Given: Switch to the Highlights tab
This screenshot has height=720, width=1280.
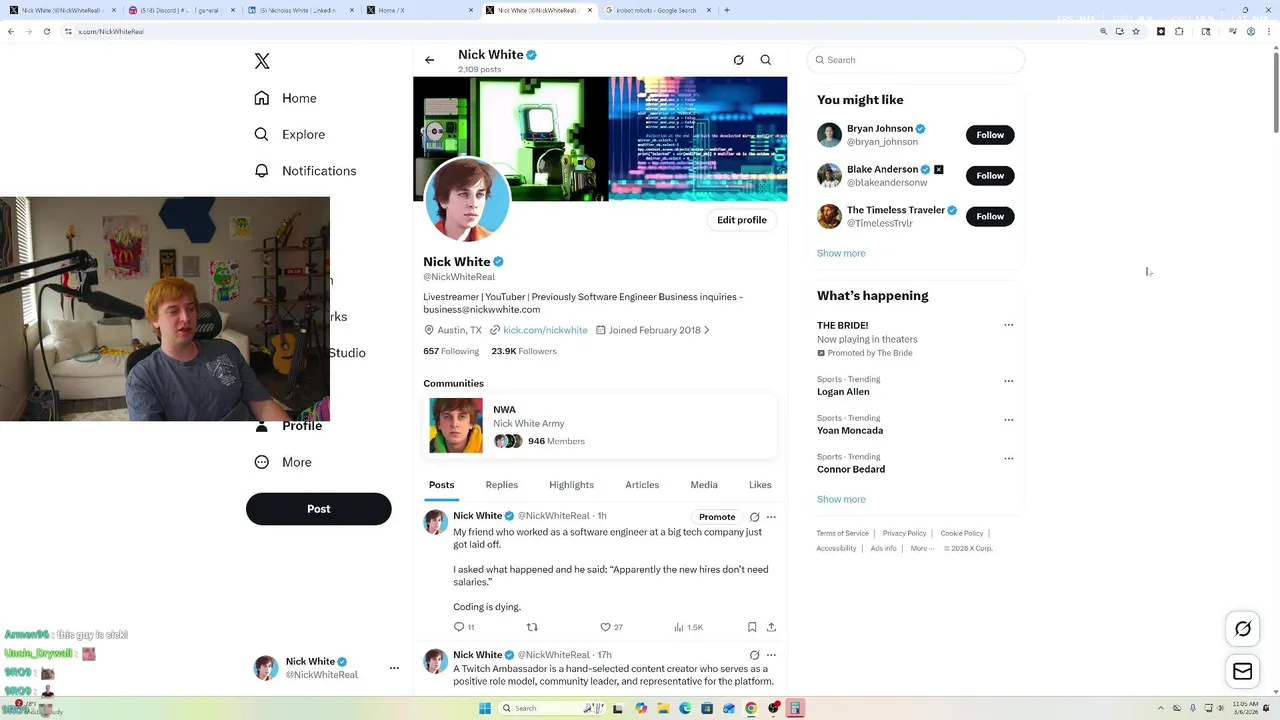Looking at the screenshot, I should point(571,485).
